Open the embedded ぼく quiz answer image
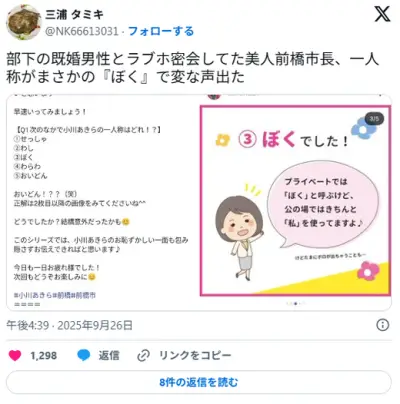 [x=295, y=201]
